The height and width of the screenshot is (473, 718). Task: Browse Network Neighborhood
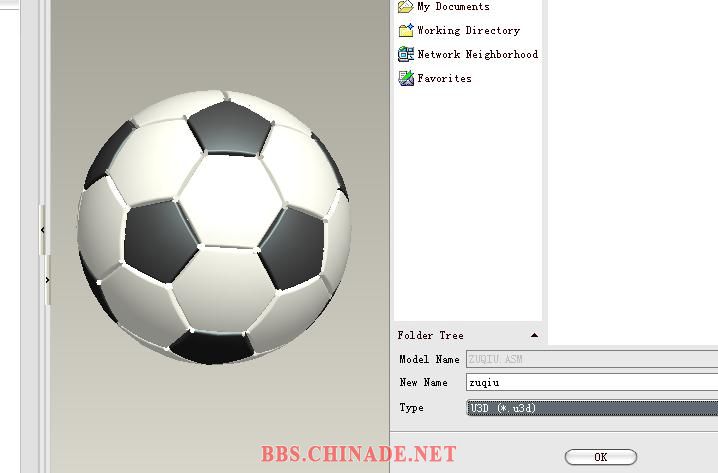(x=478, y=54)
